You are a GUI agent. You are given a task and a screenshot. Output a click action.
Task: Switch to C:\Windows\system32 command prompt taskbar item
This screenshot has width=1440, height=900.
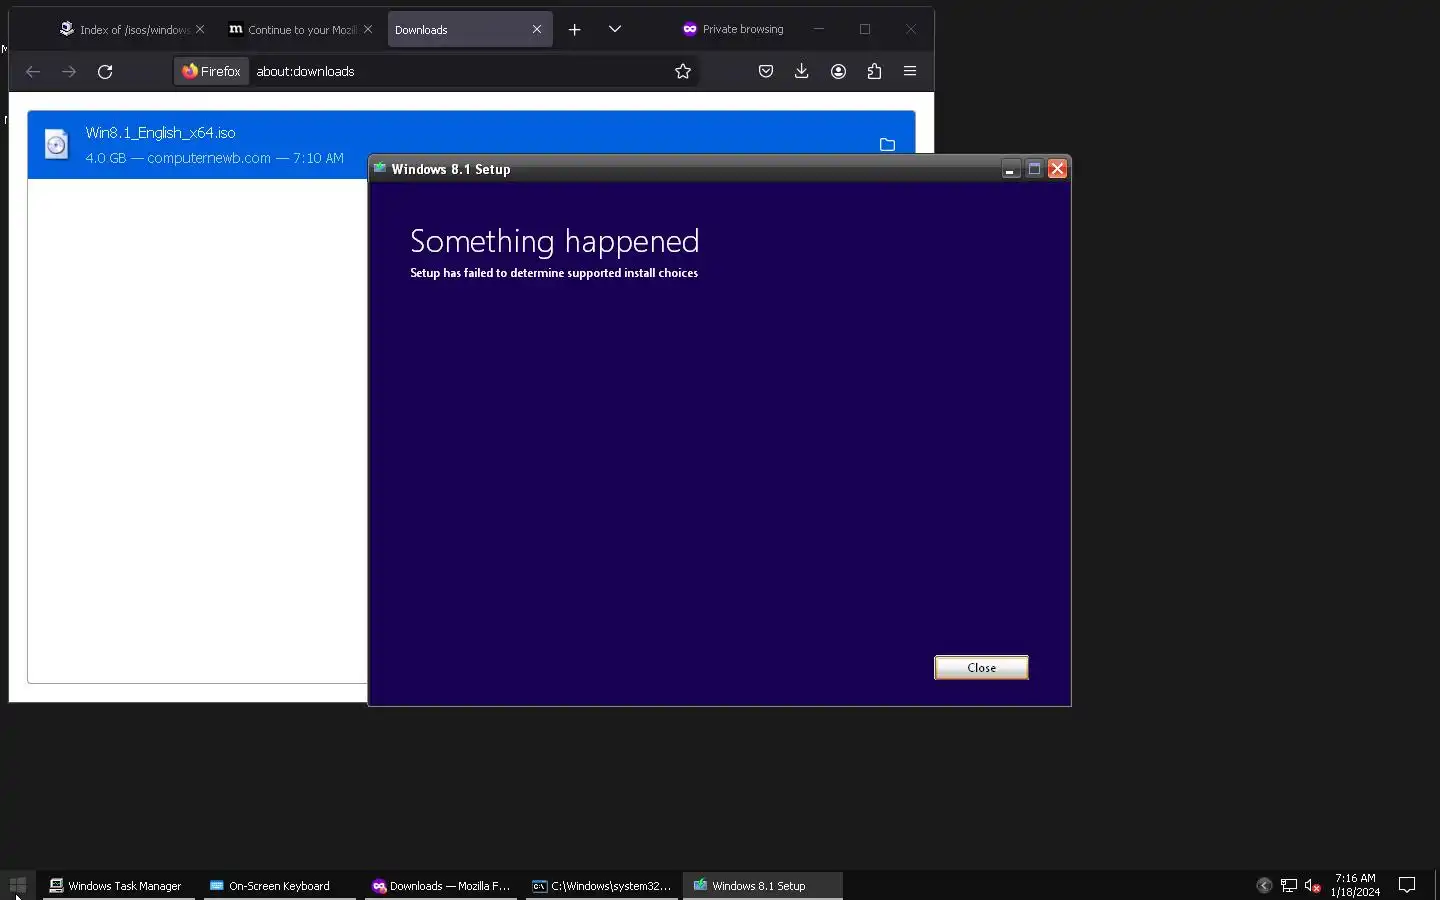tap(601, 885)
